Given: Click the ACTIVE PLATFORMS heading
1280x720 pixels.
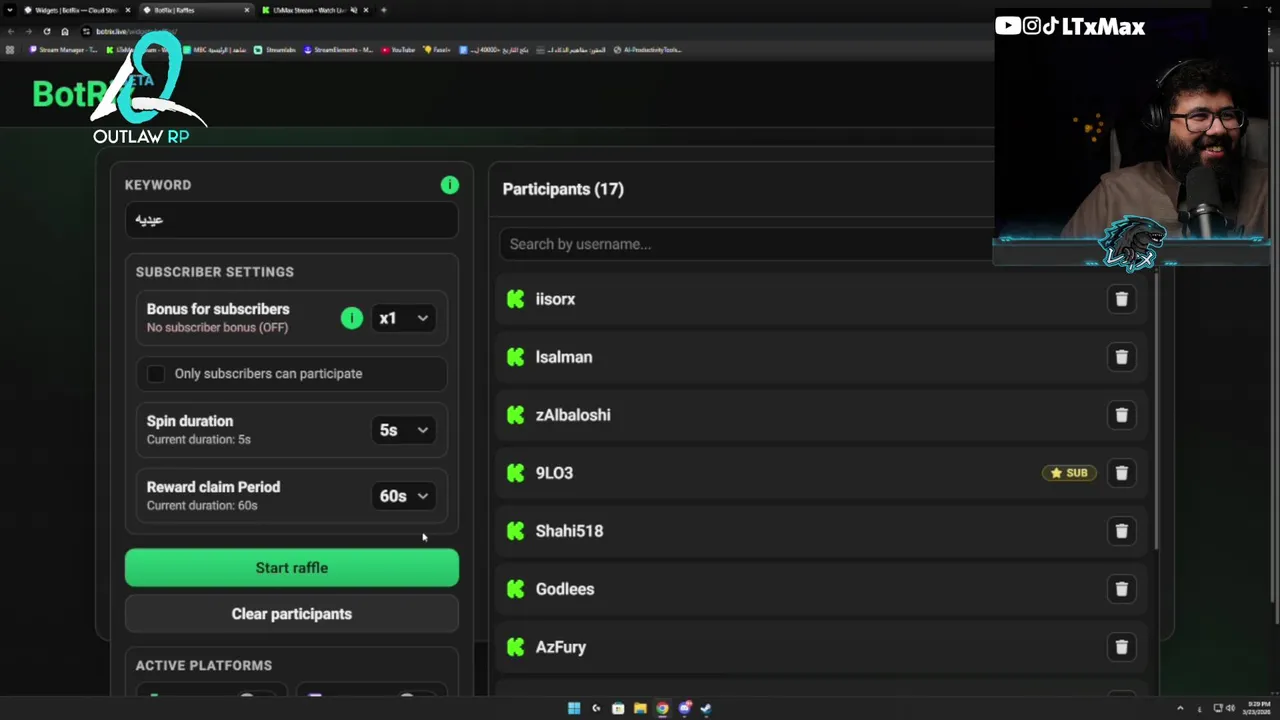Looking at the screenshot, I should click(204, 665).
